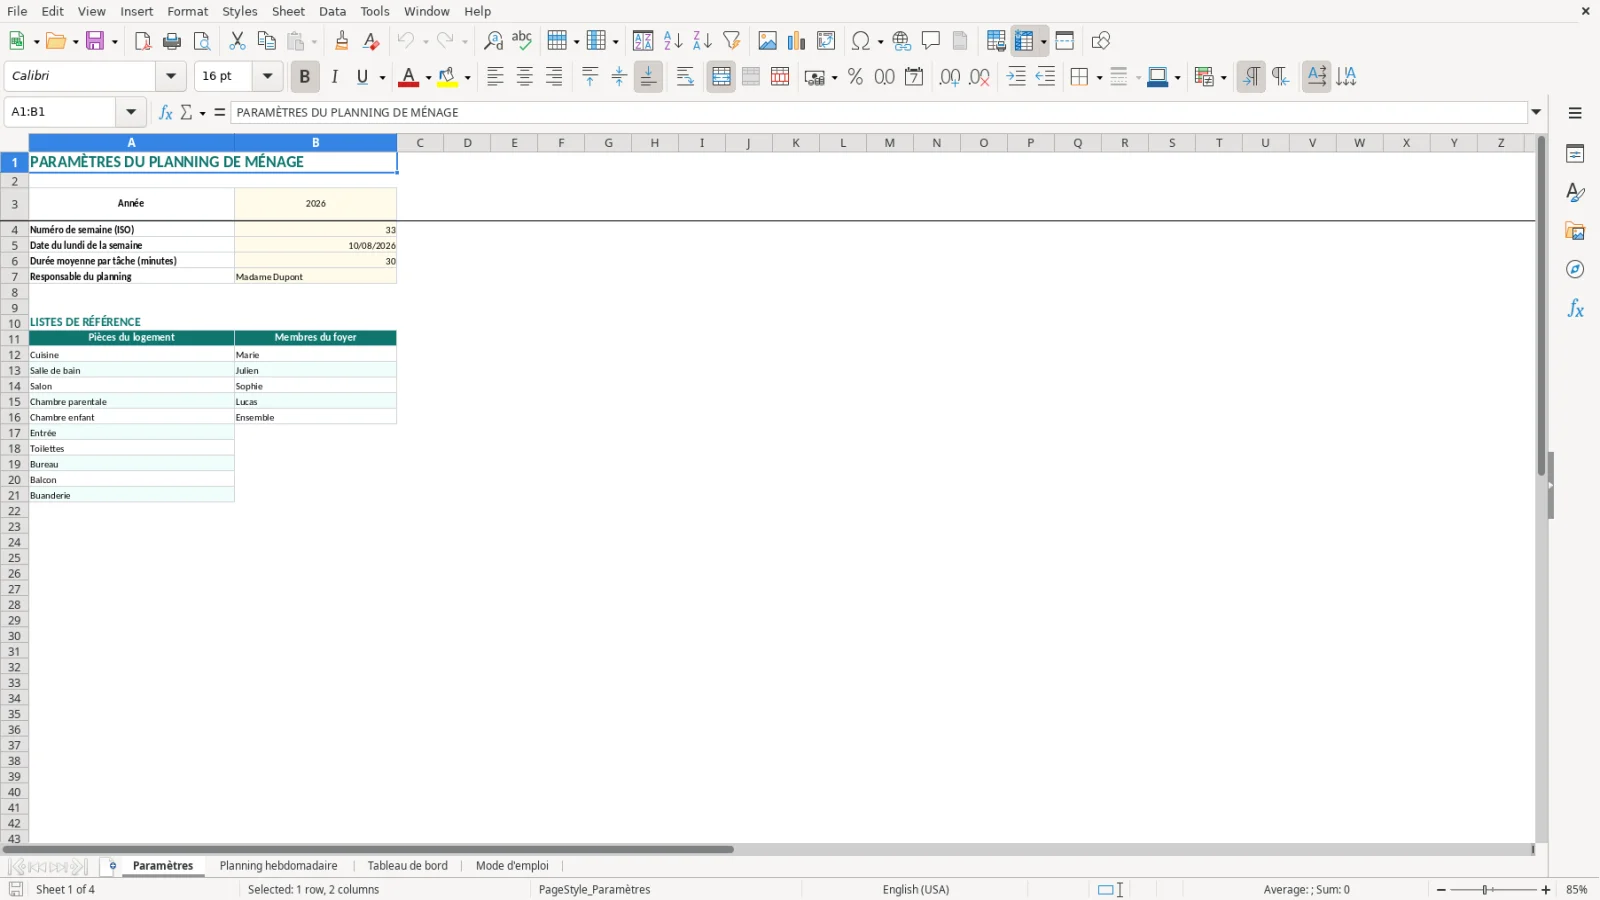Open the background color dropdown arrow
Screen dimensions: 1600x900
[467, 77]
